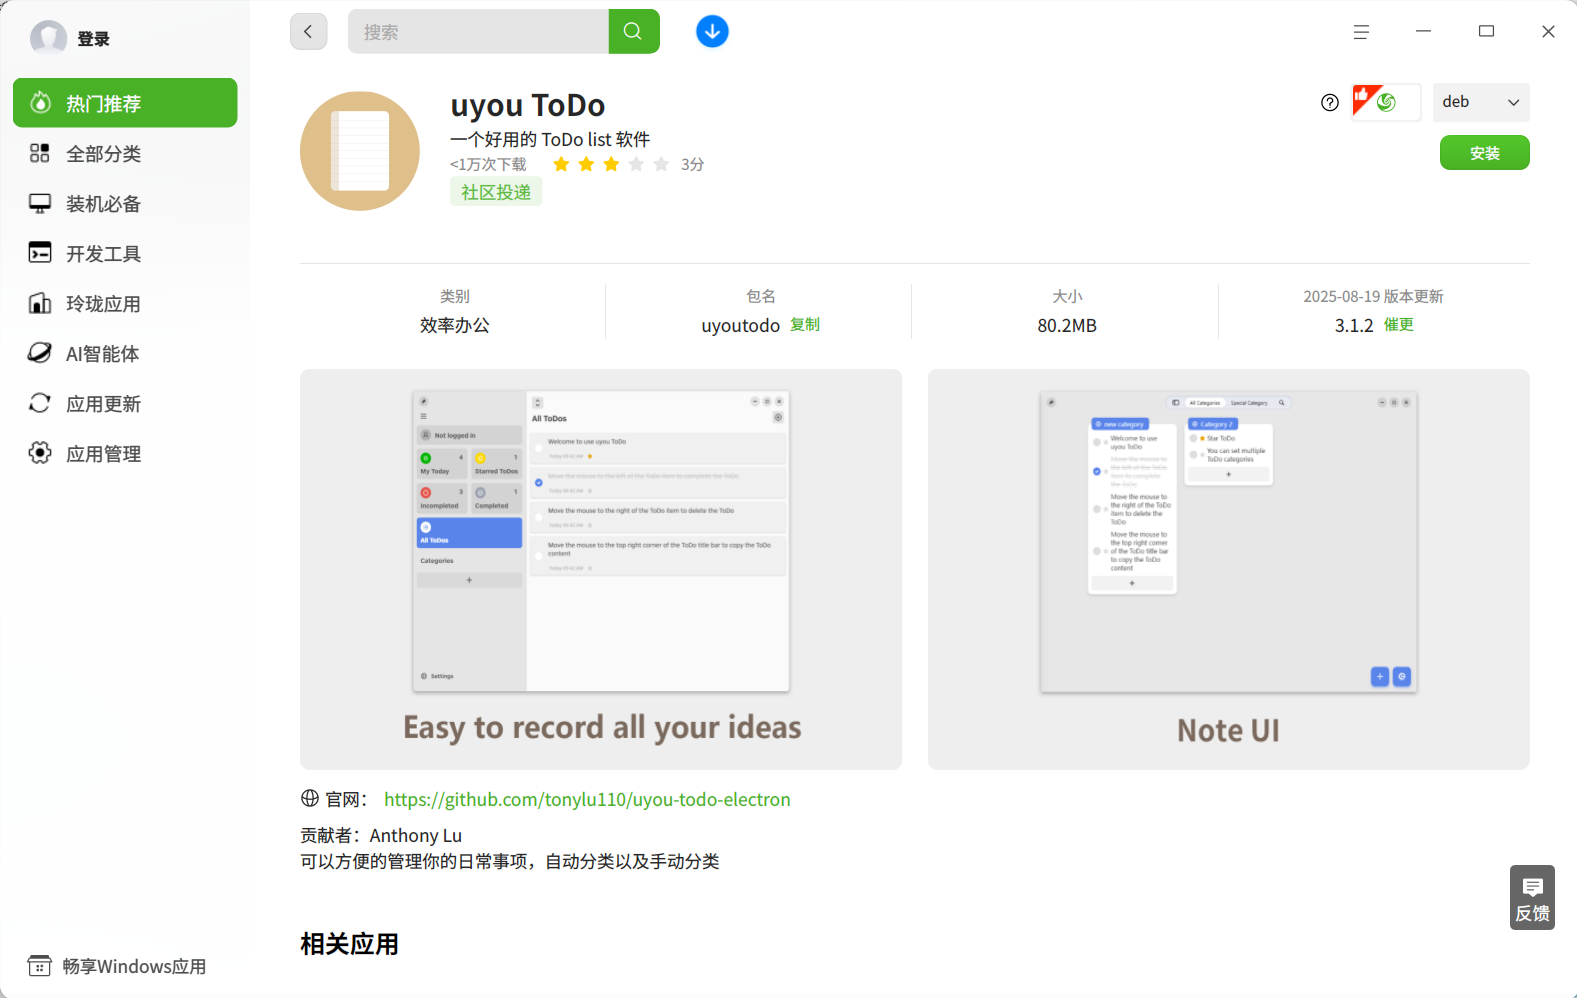Click 登录 to sign in
This screenshot has height=998, width=1577.
(94, 39)
